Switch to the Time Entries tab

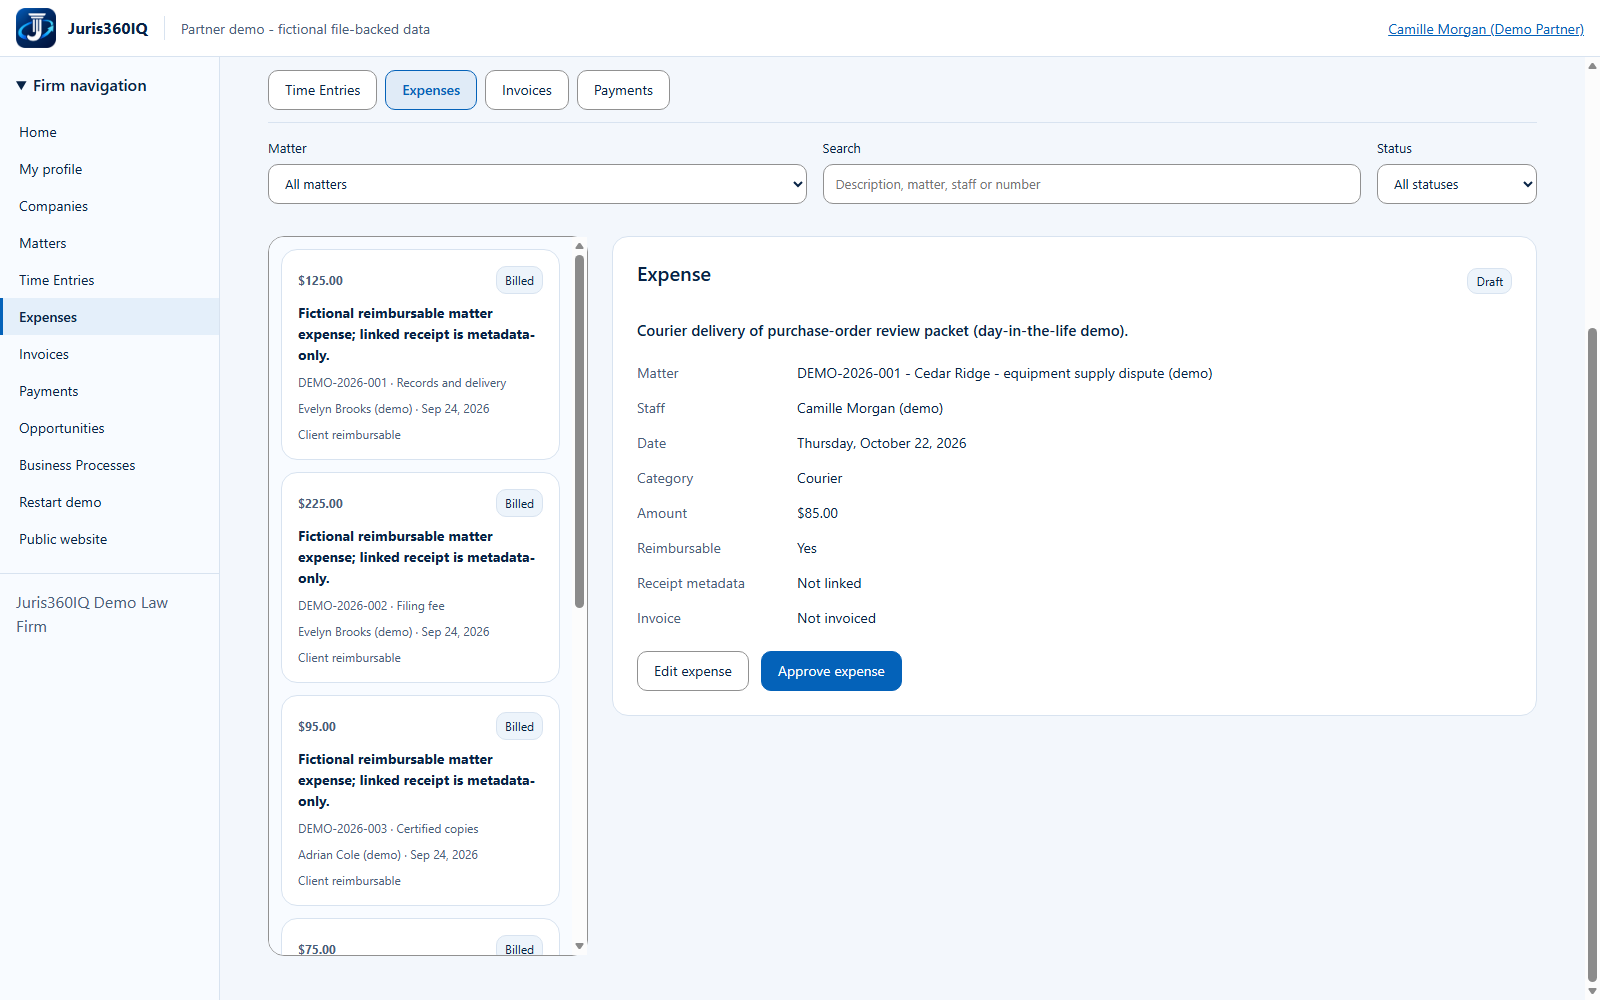[322, 90]
